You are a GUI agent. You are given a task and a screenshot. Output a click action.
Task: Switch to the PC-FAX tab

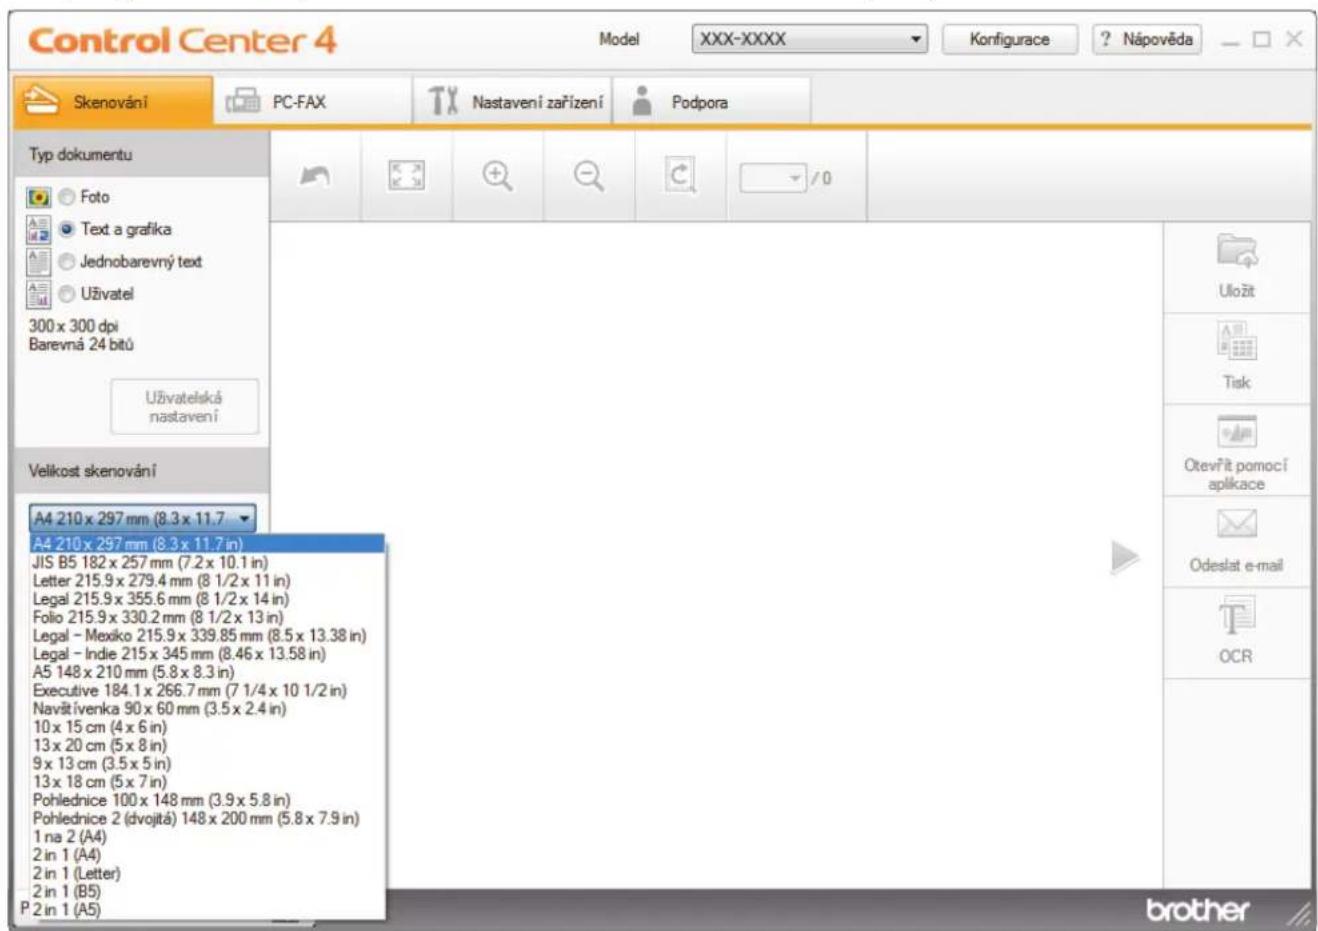(313, 102)
